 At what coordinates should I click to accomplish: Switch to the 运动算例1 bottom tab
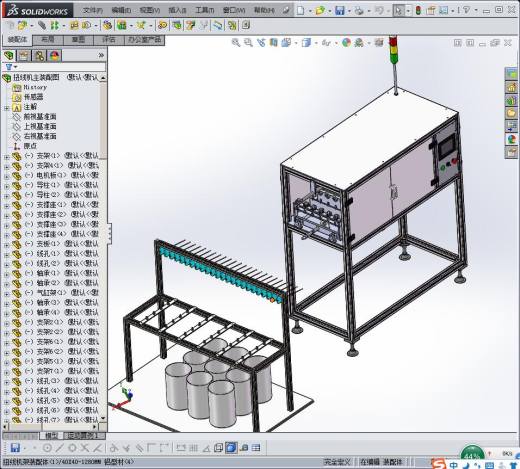83,436
